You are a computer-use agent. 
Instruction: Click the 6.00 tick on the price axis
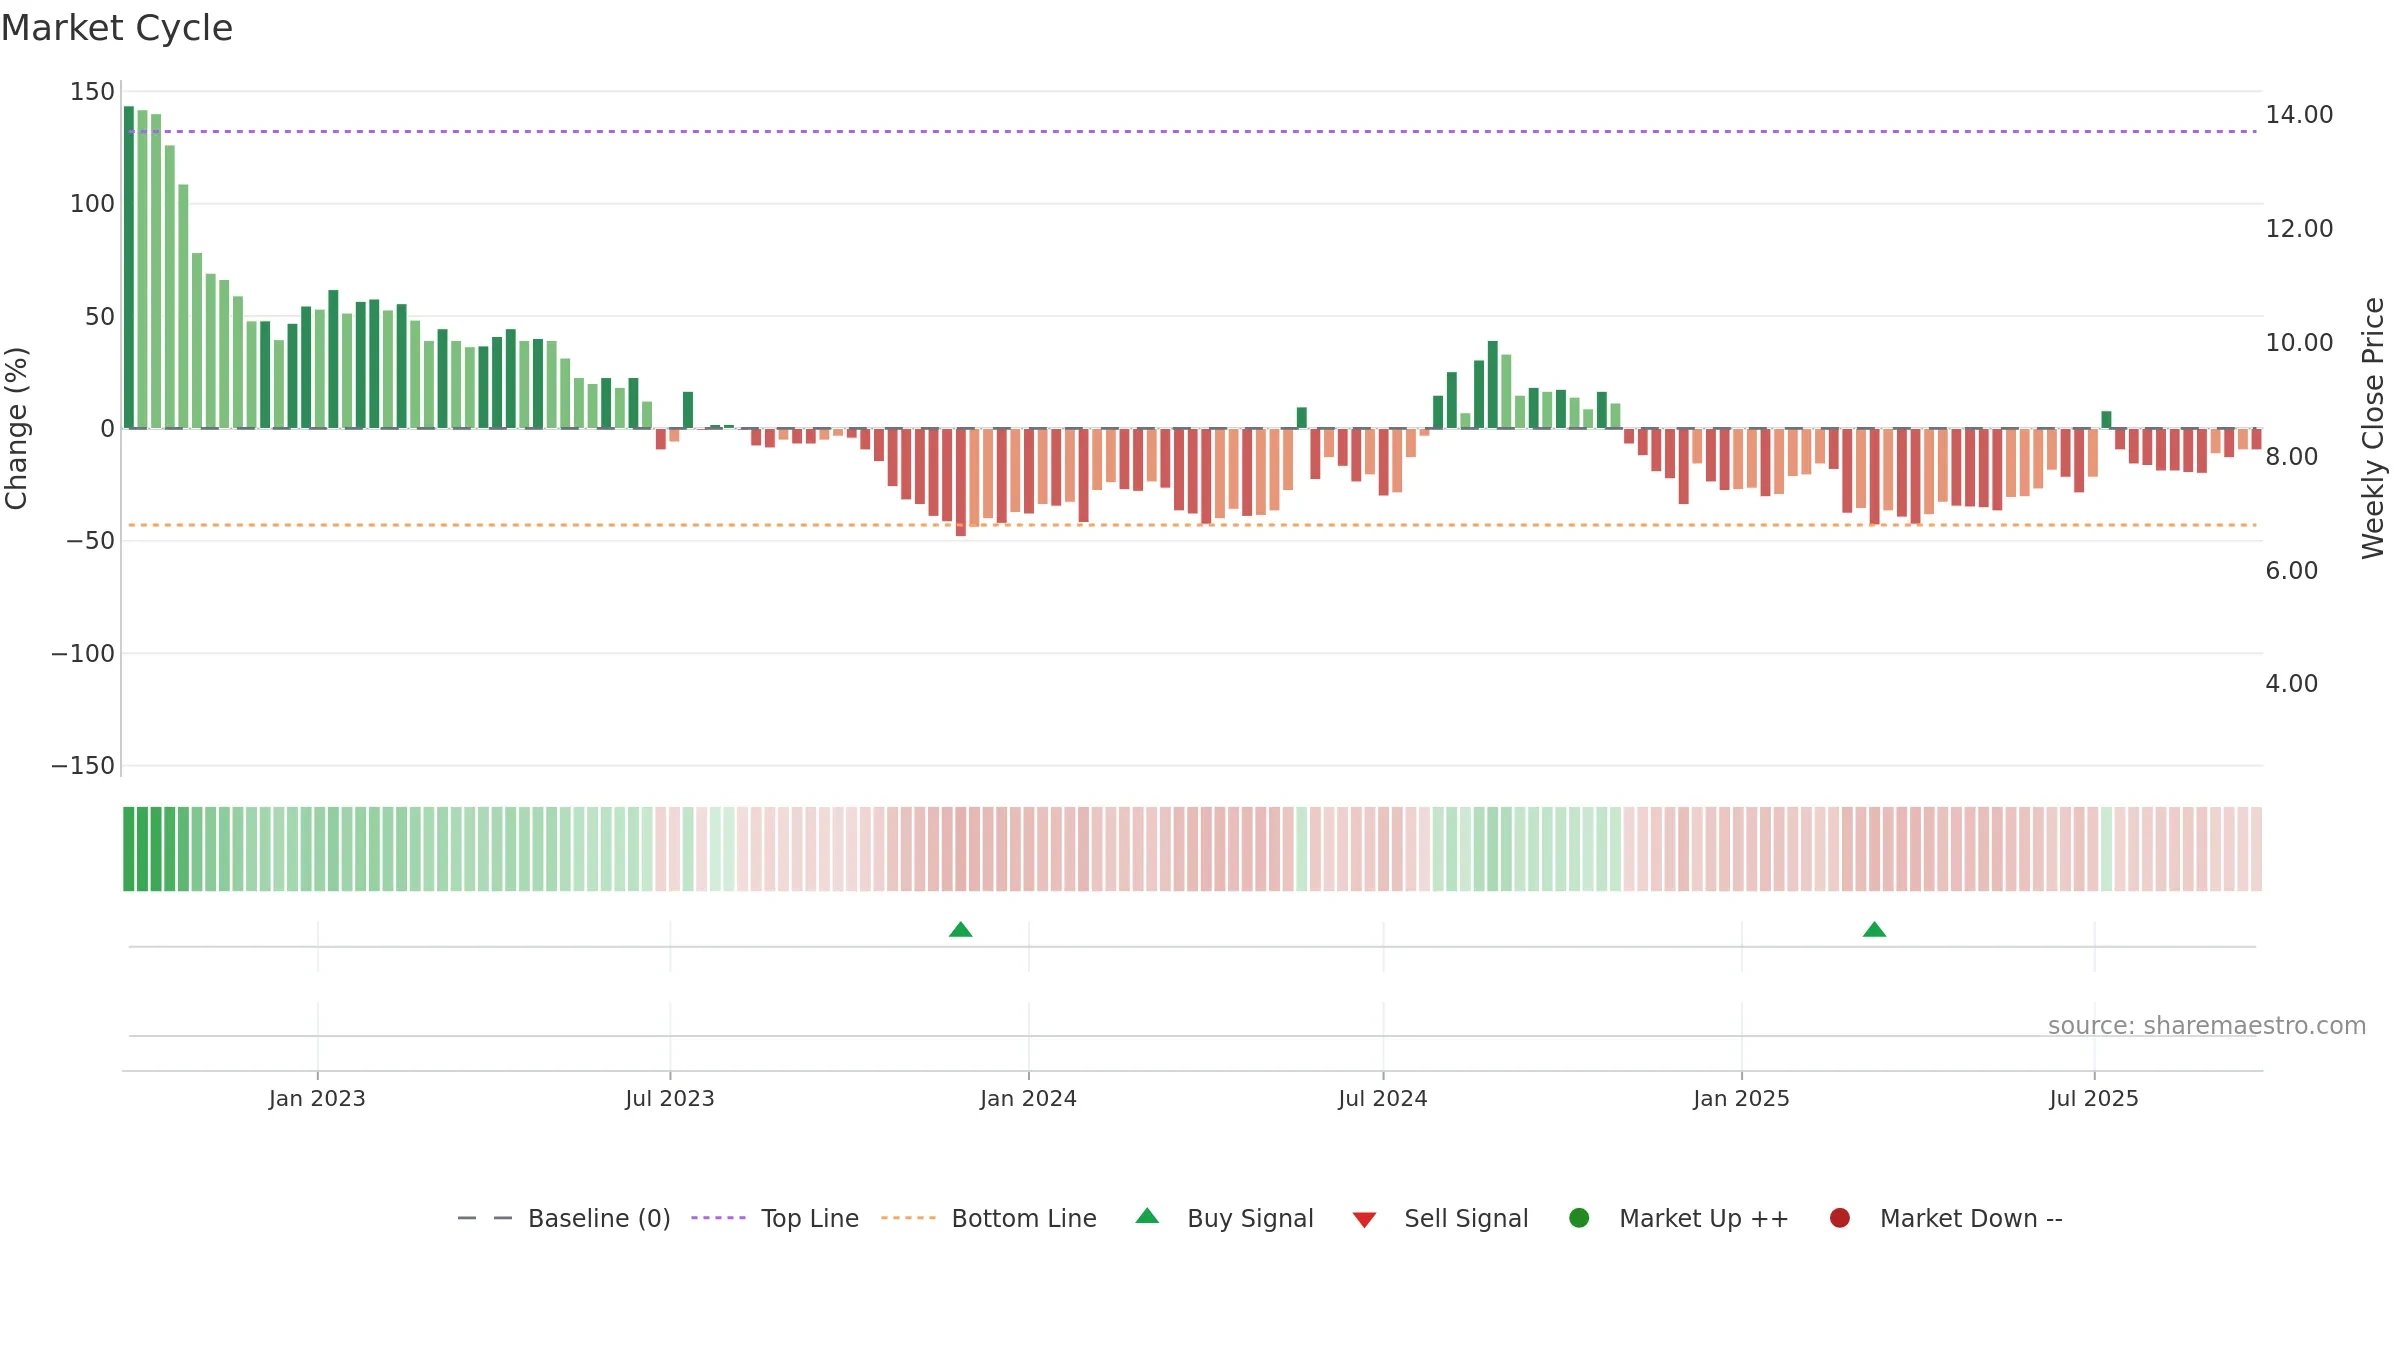click(2291, 571)
